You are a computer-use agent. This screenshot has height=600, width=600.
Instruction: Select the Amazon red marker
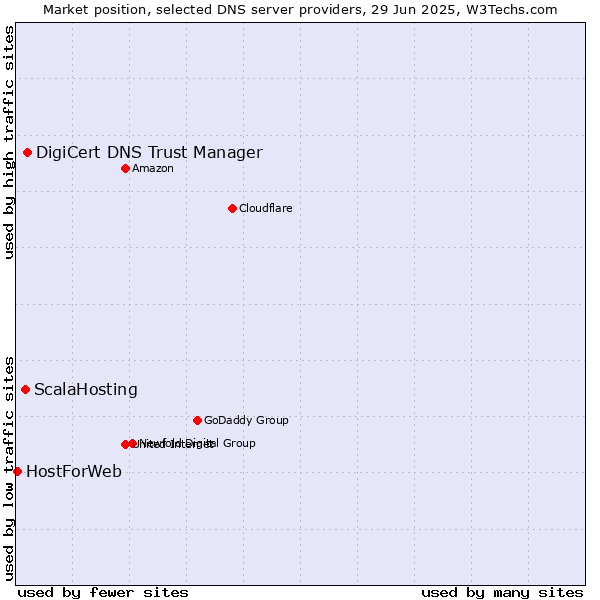point(126,168)
